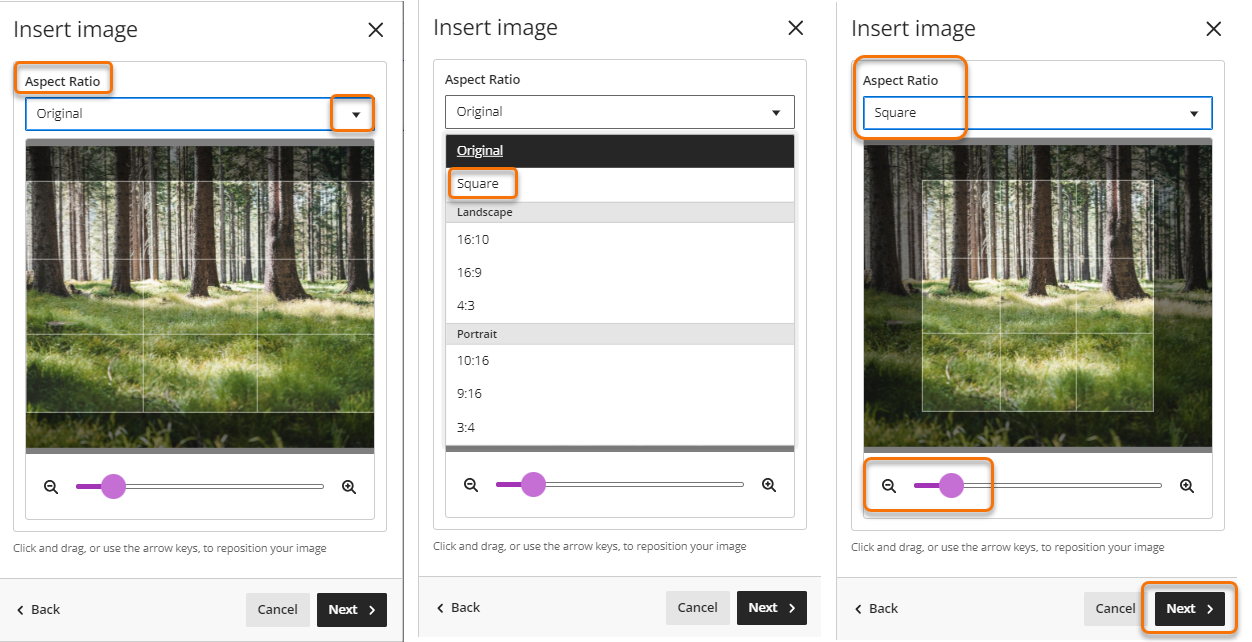The image size is (1252, 642).
Task: Click zoom-out magnifier in the Square ratio dialog
Action: point(889,486)
